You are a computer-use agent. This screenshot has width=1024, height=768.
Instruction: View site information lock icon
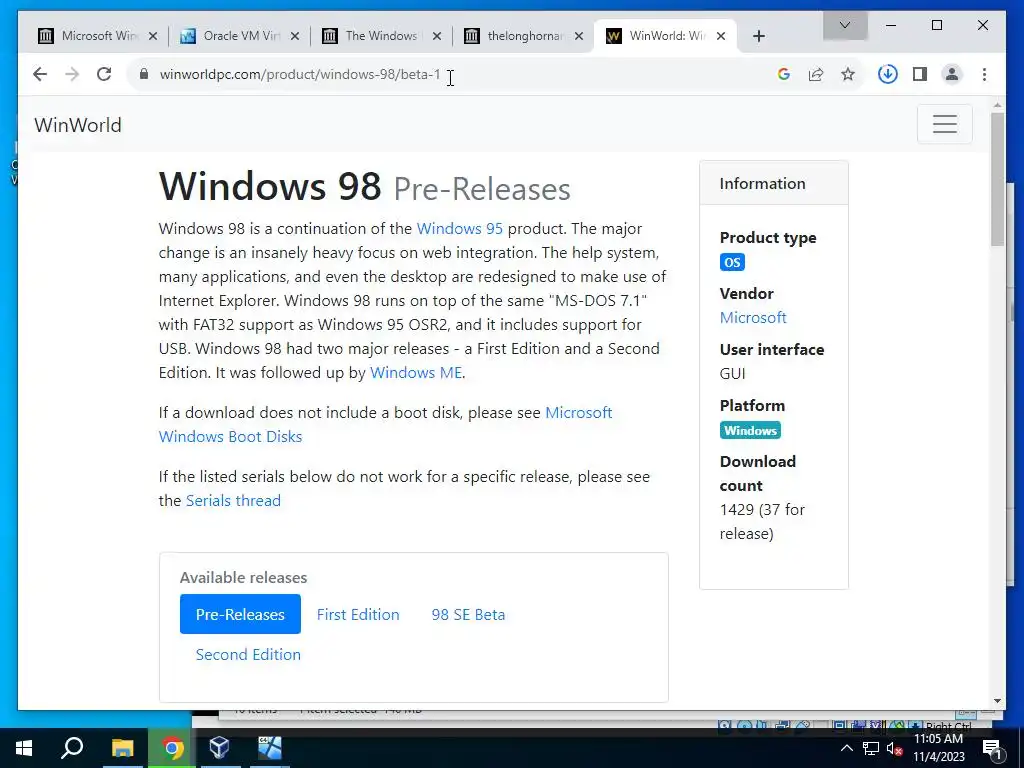144,74
